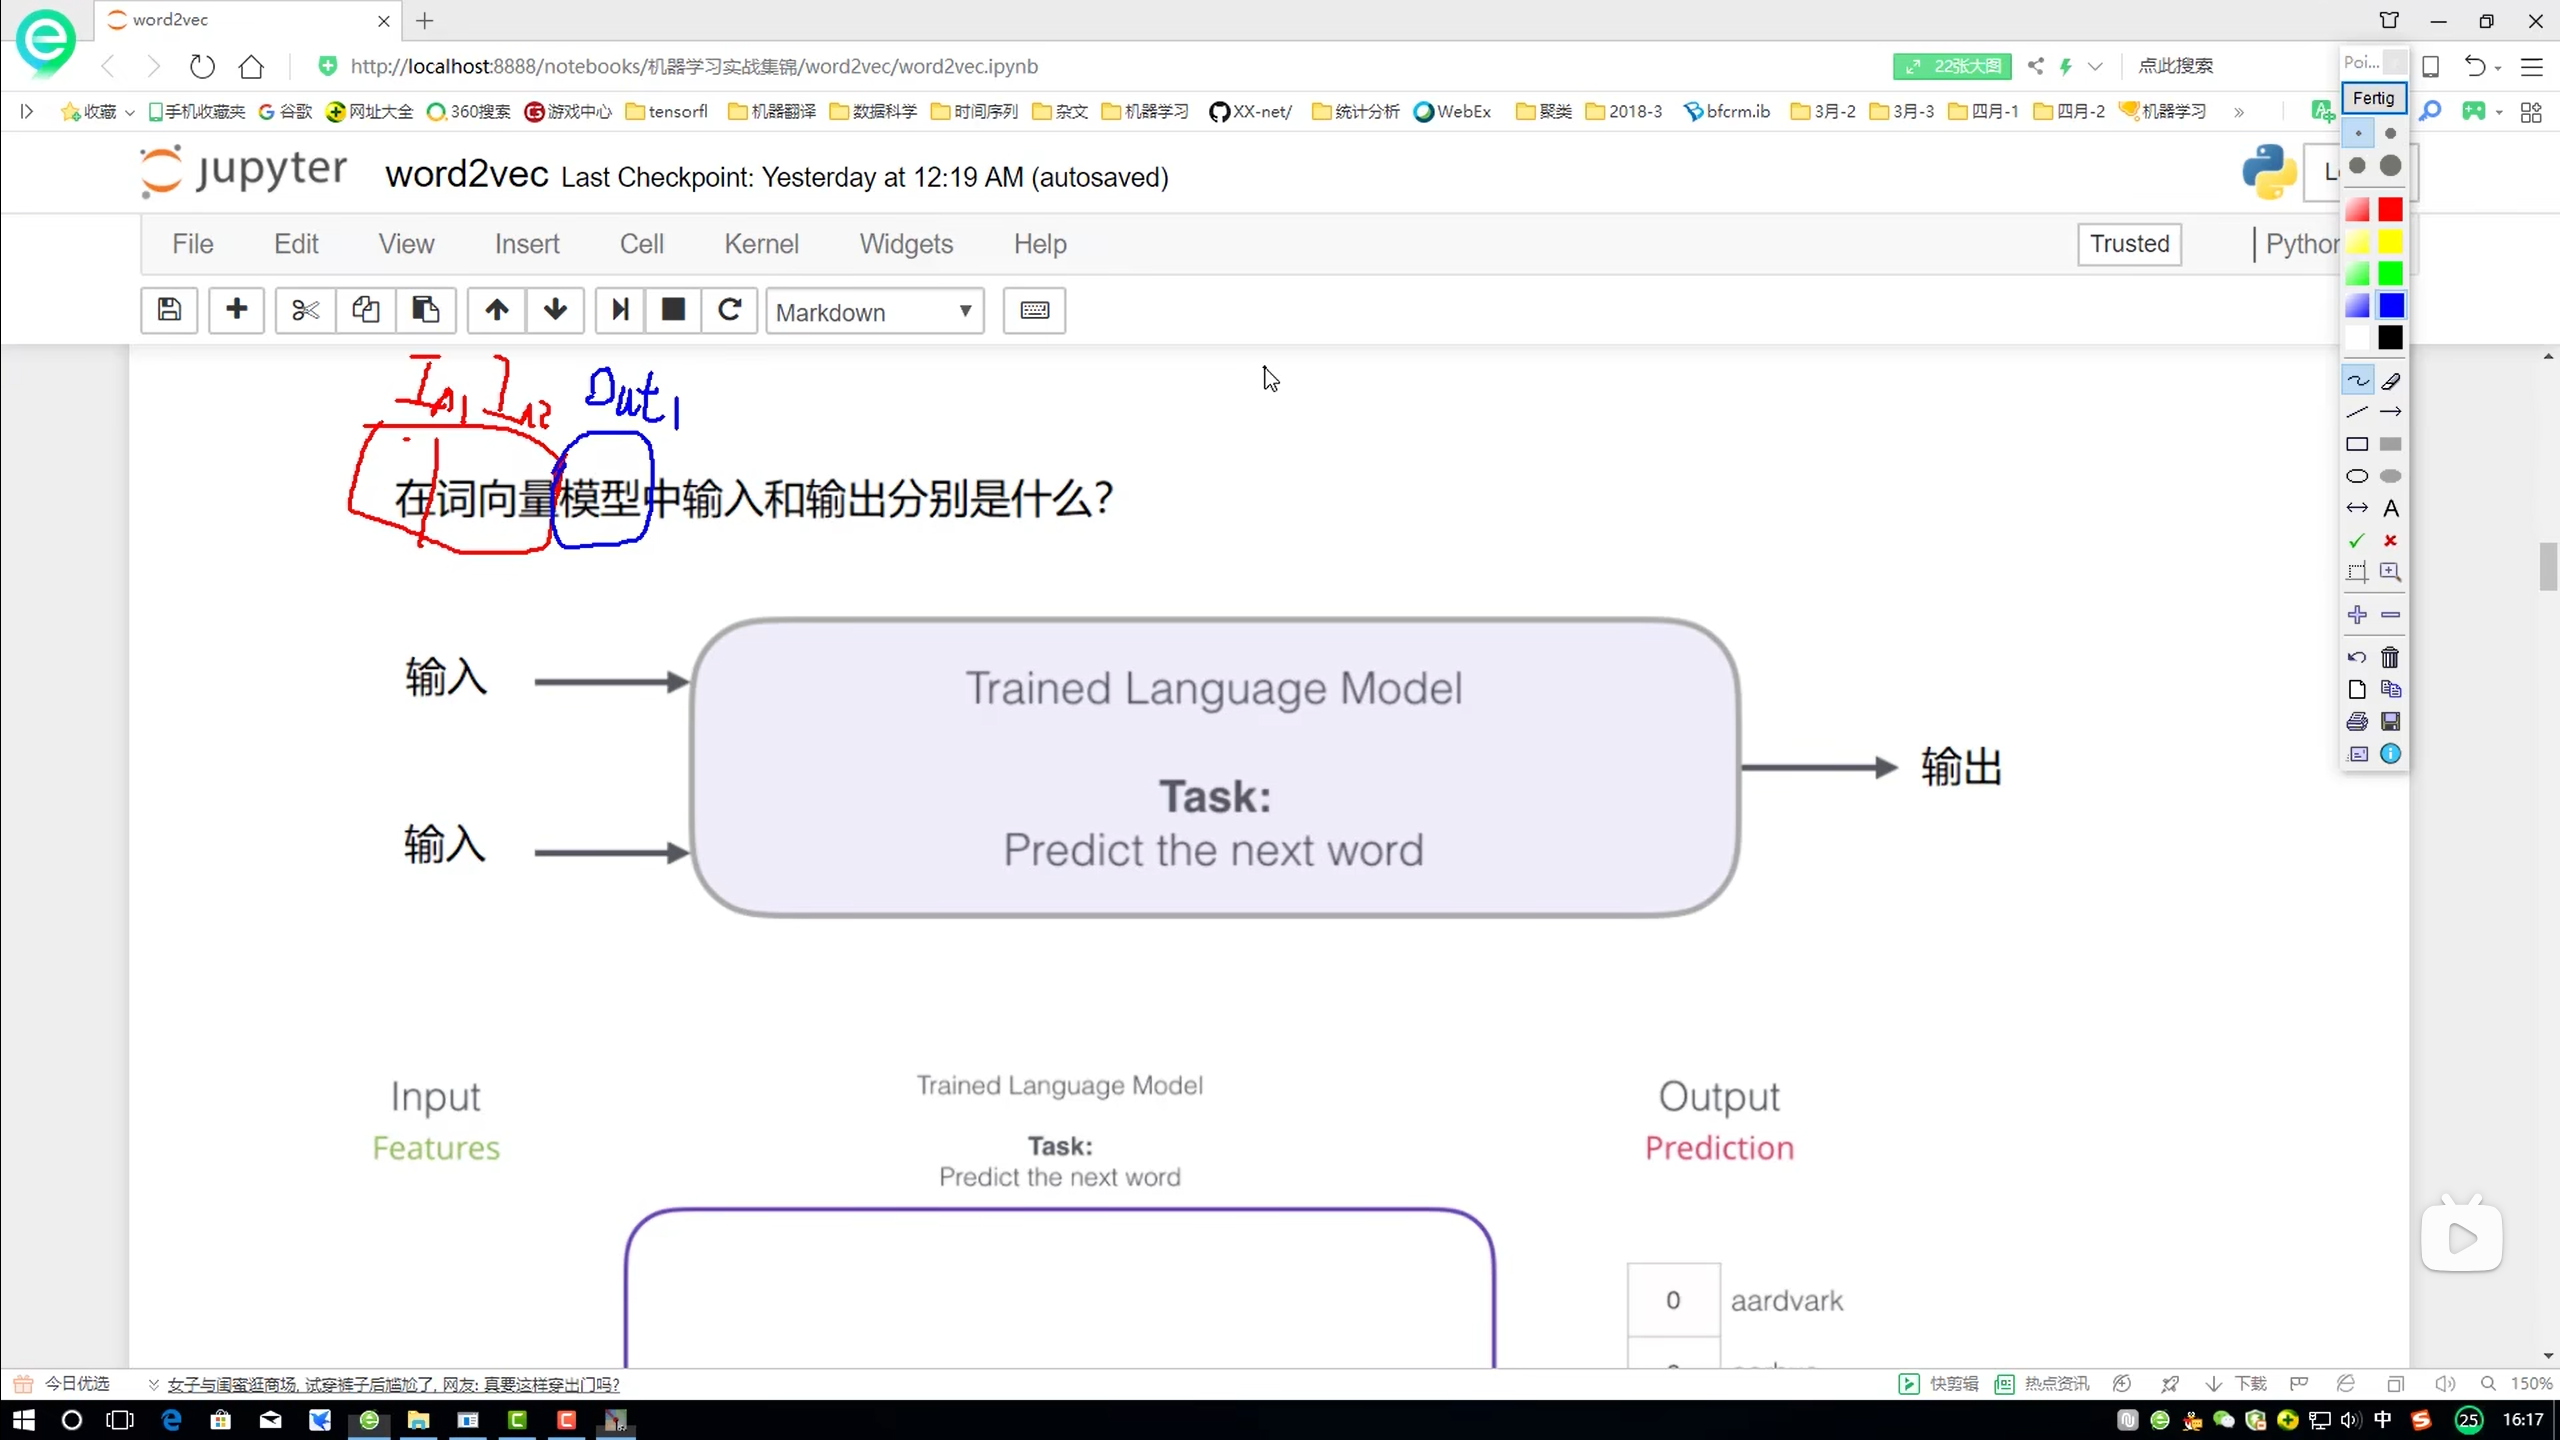Open the Kernel menu
Screen dimensions: 2560x1440
coord(761,243)
